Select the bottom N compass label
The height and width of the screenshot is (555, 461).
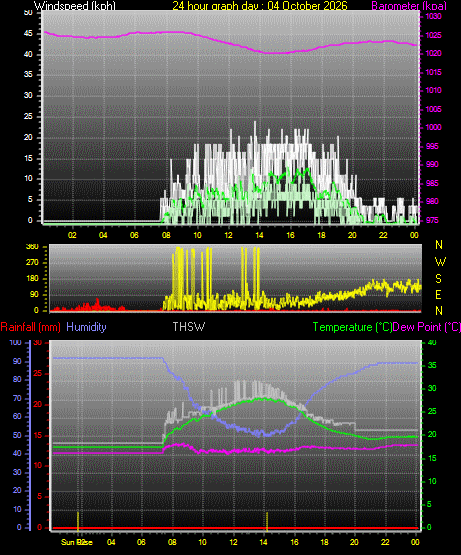point(439,311)
